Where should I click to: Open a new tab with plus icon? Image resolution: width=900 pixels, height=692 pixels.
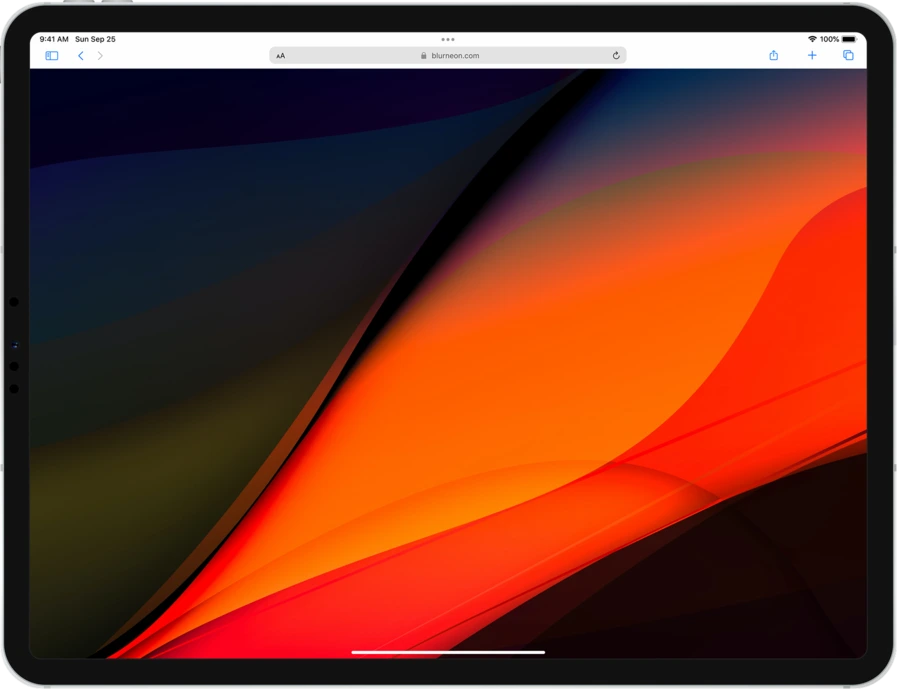click(x=812, y=56)
